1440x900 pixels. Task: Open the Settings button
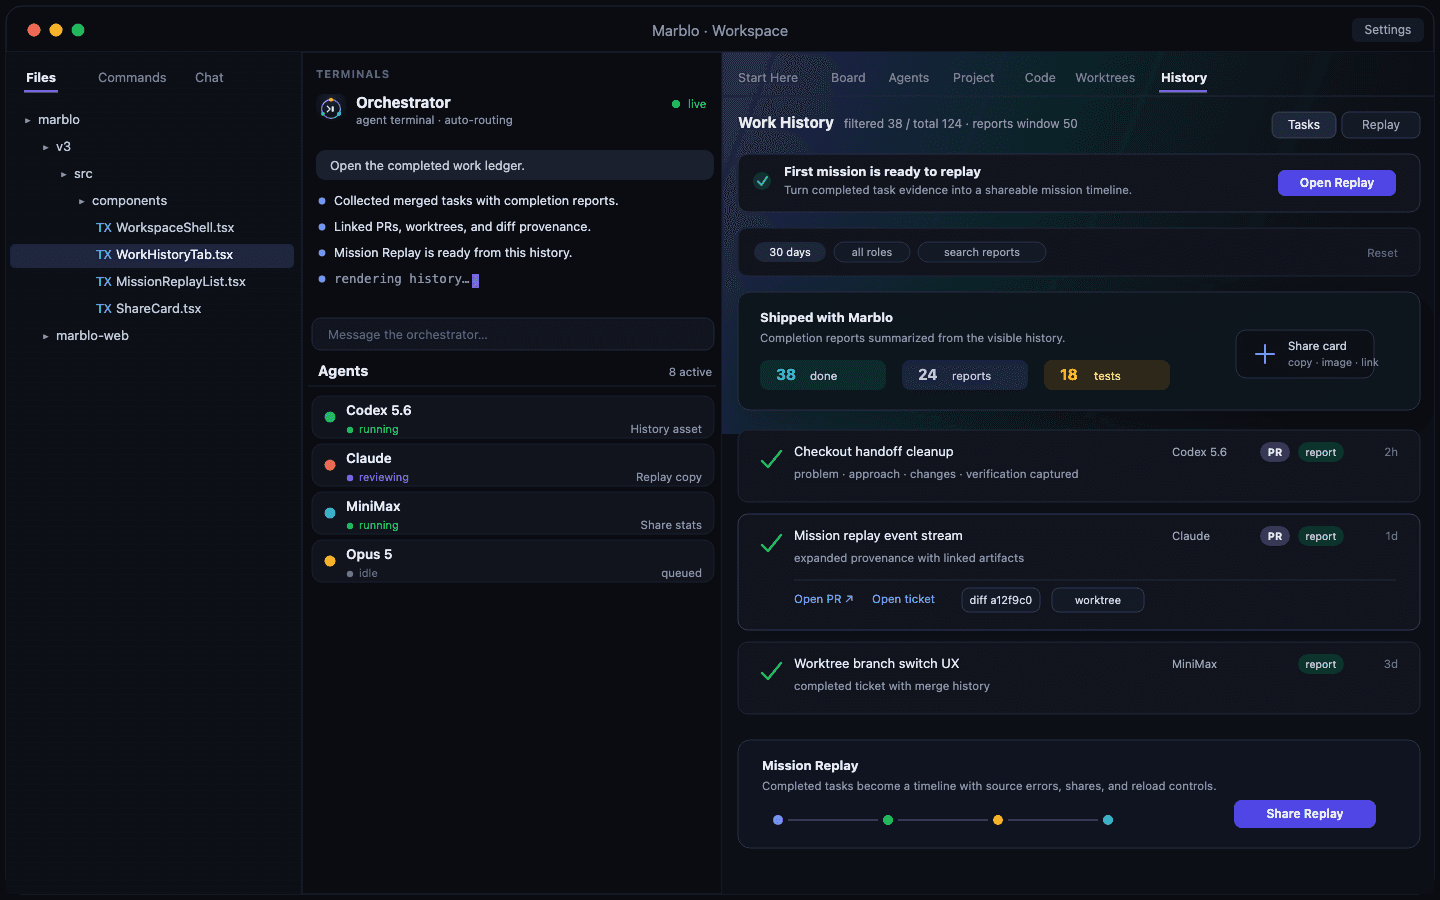coord(1388,30)
